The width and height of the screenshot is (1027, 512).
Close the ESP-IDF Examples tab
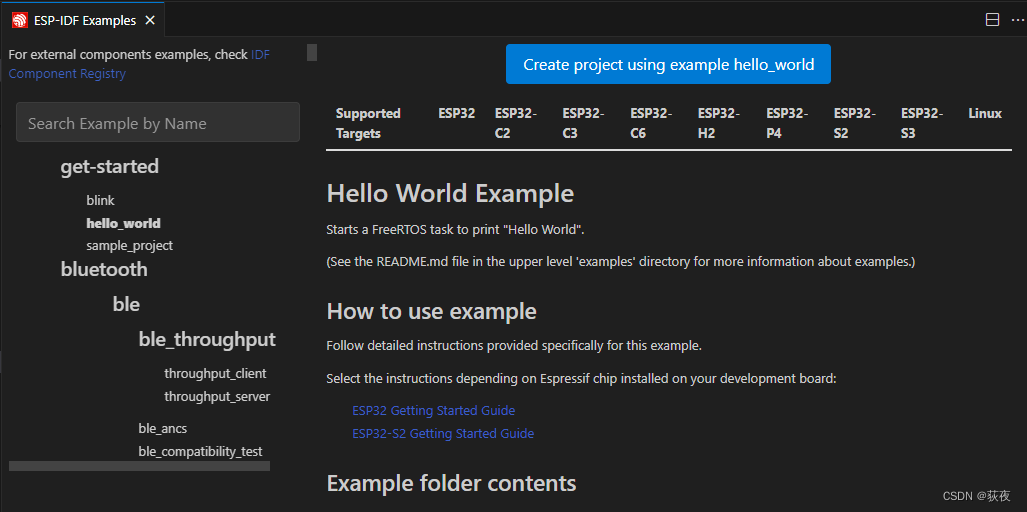coord(150,20)
